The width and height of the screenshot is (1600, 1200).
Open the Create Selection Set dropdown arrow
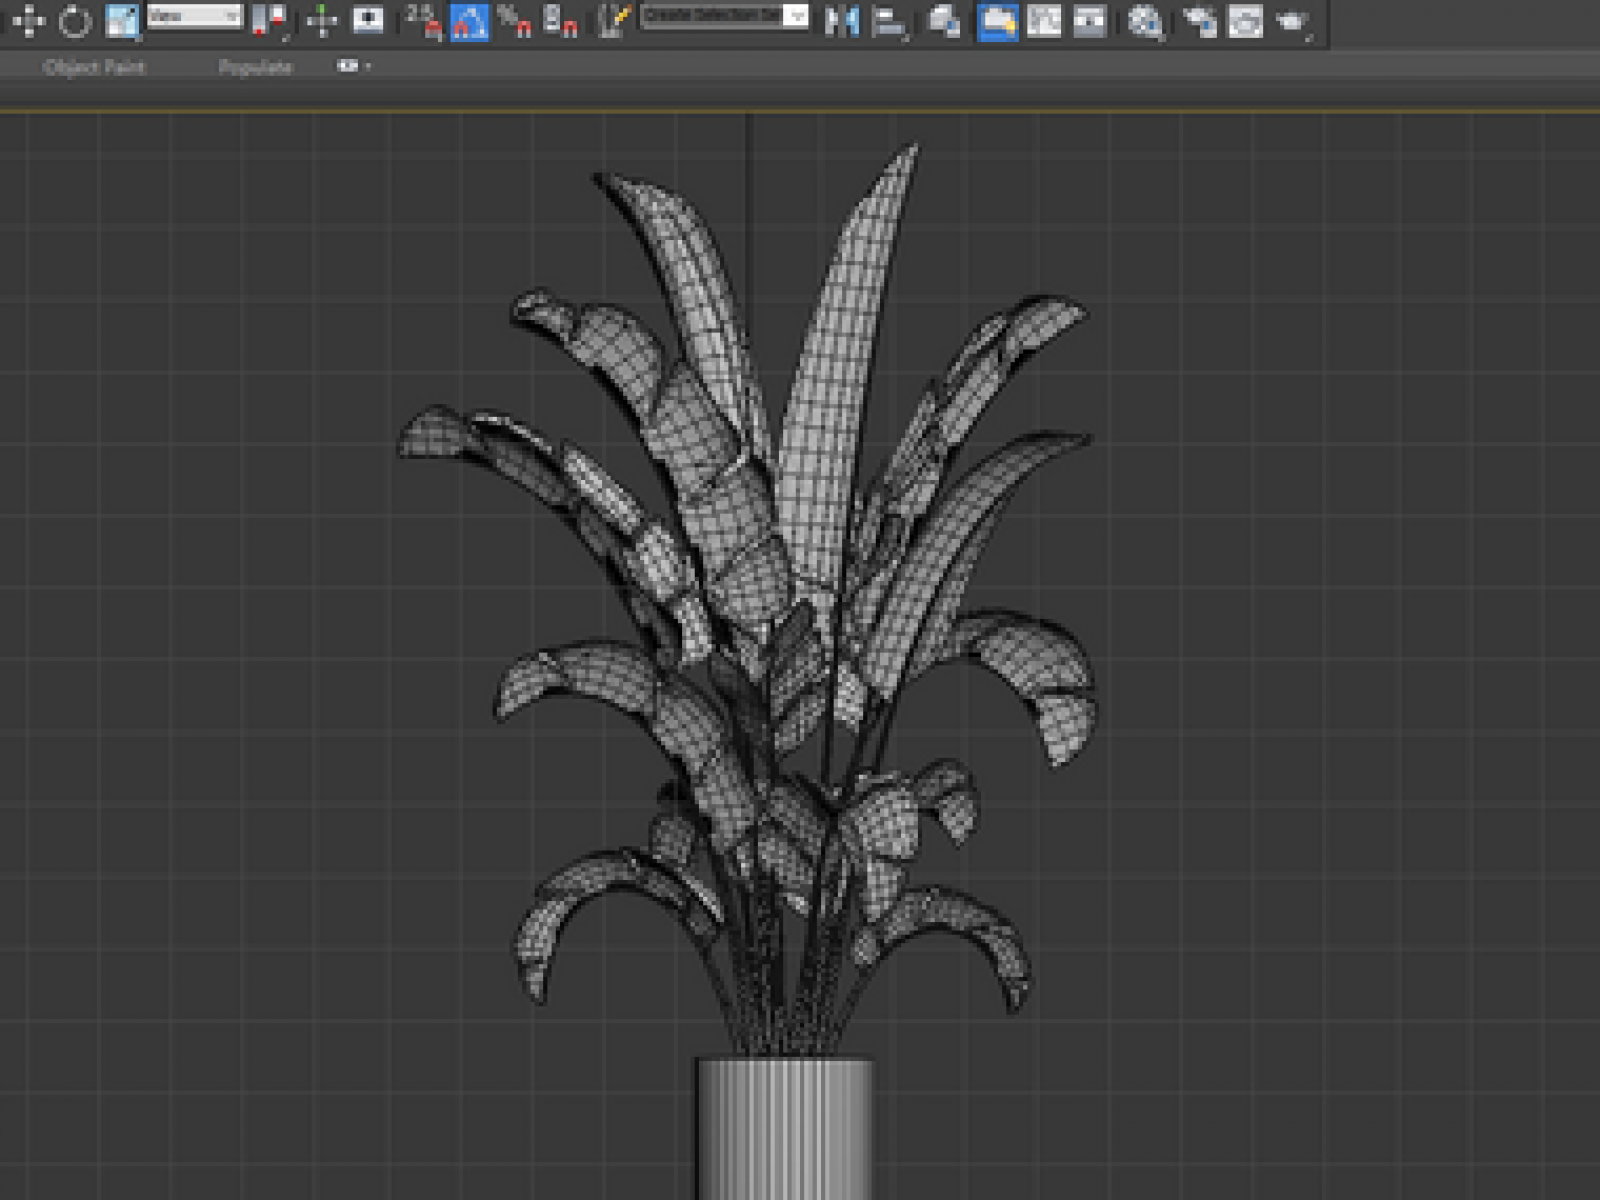point(797,16)
